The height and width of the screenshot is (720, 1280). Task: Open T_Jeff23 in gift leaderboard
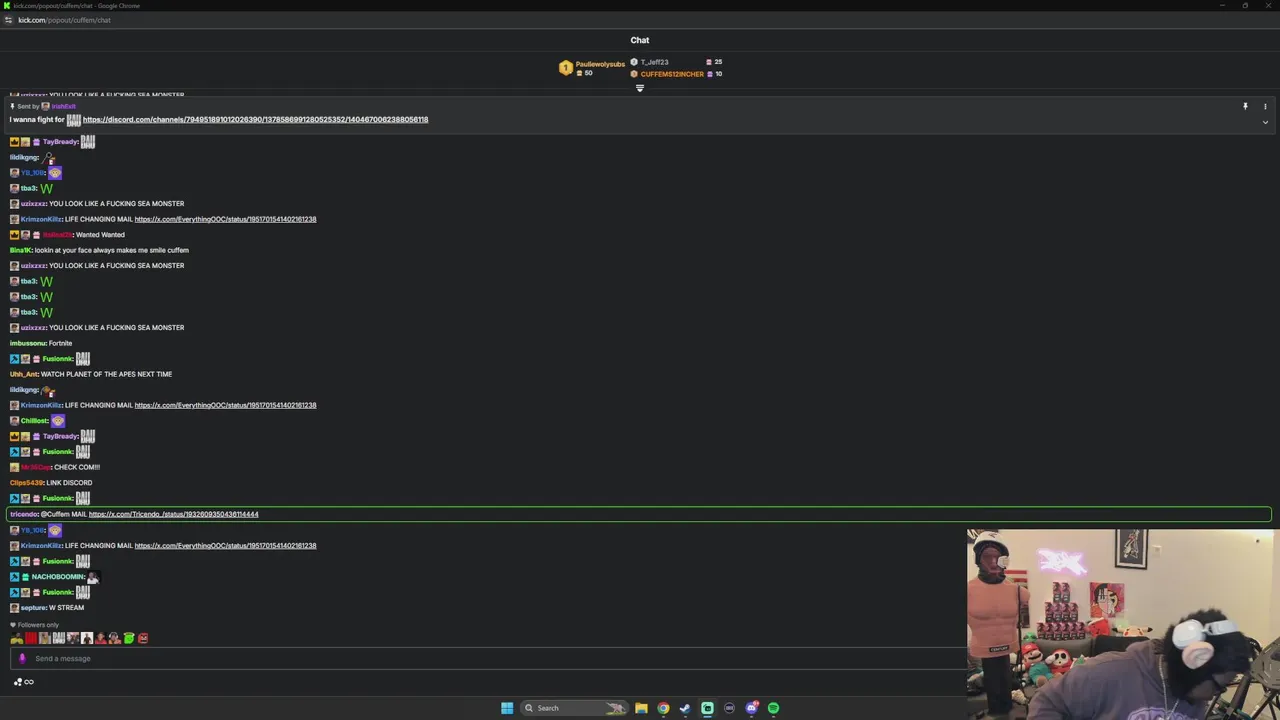click(x=654, y=62)
